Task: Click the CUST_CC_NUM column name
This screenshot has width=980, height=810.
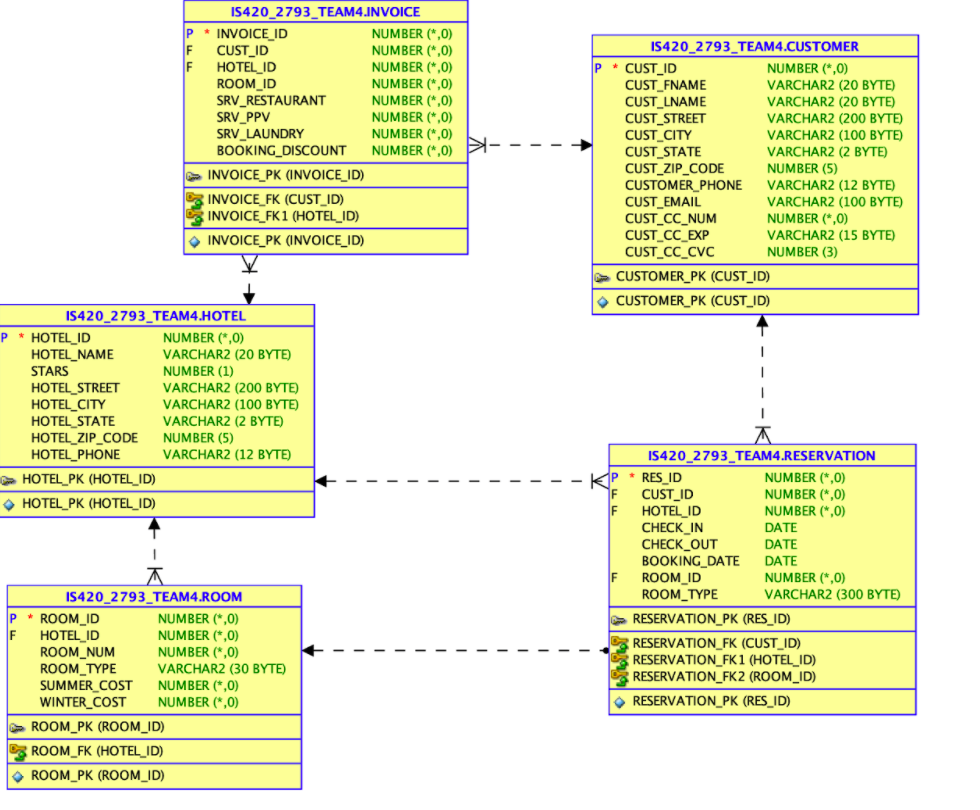Action: click(671, 219)
